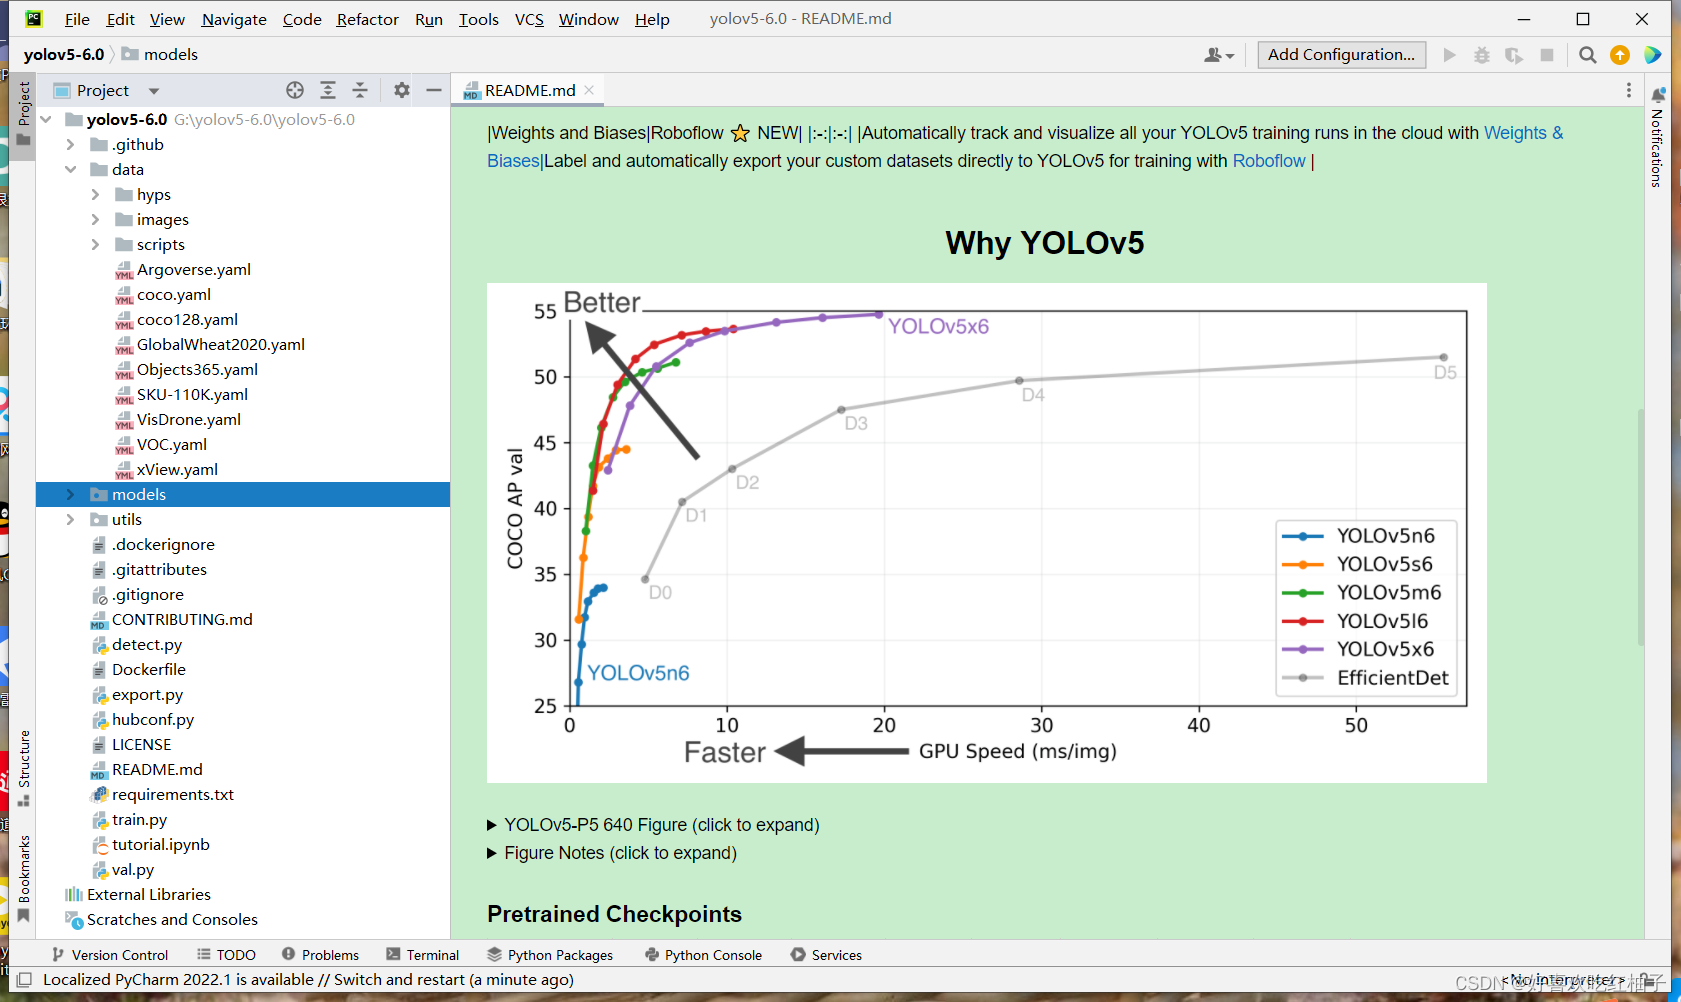
Task: Open the Refactor menu
Action: (x=367, y=19)
